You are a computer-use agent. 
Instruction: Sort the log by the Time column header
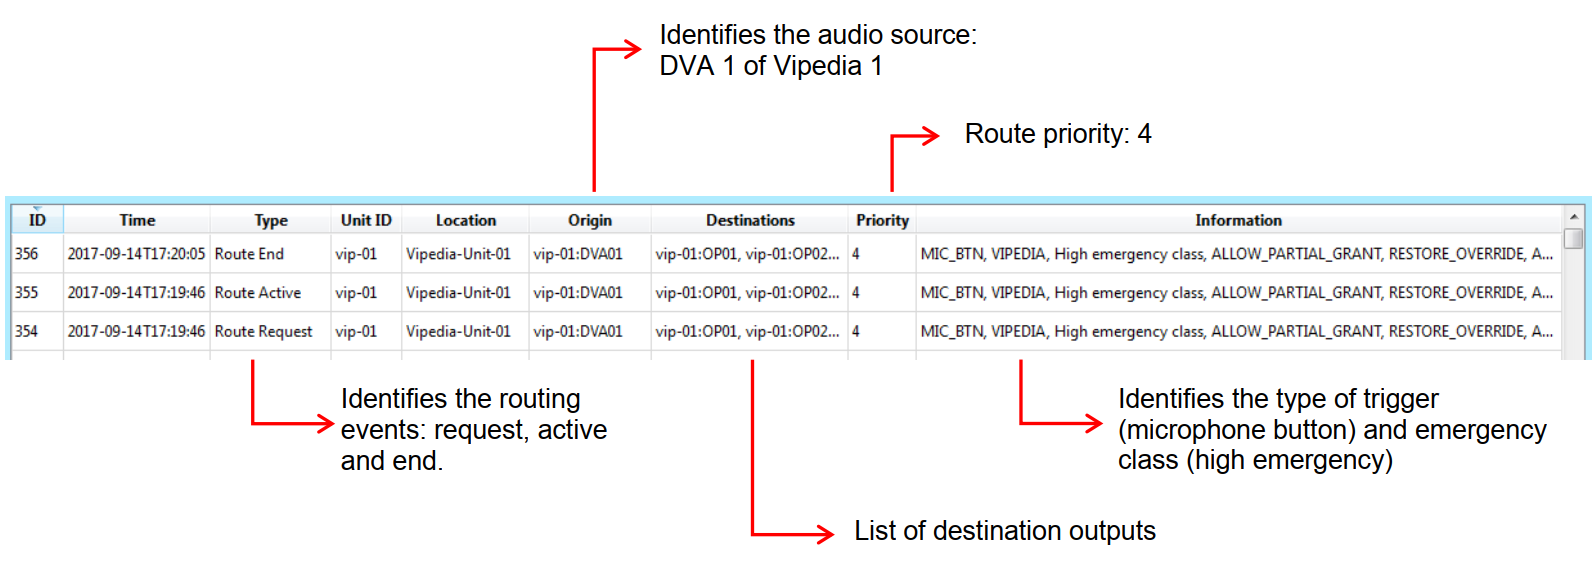tap(137, 220)
